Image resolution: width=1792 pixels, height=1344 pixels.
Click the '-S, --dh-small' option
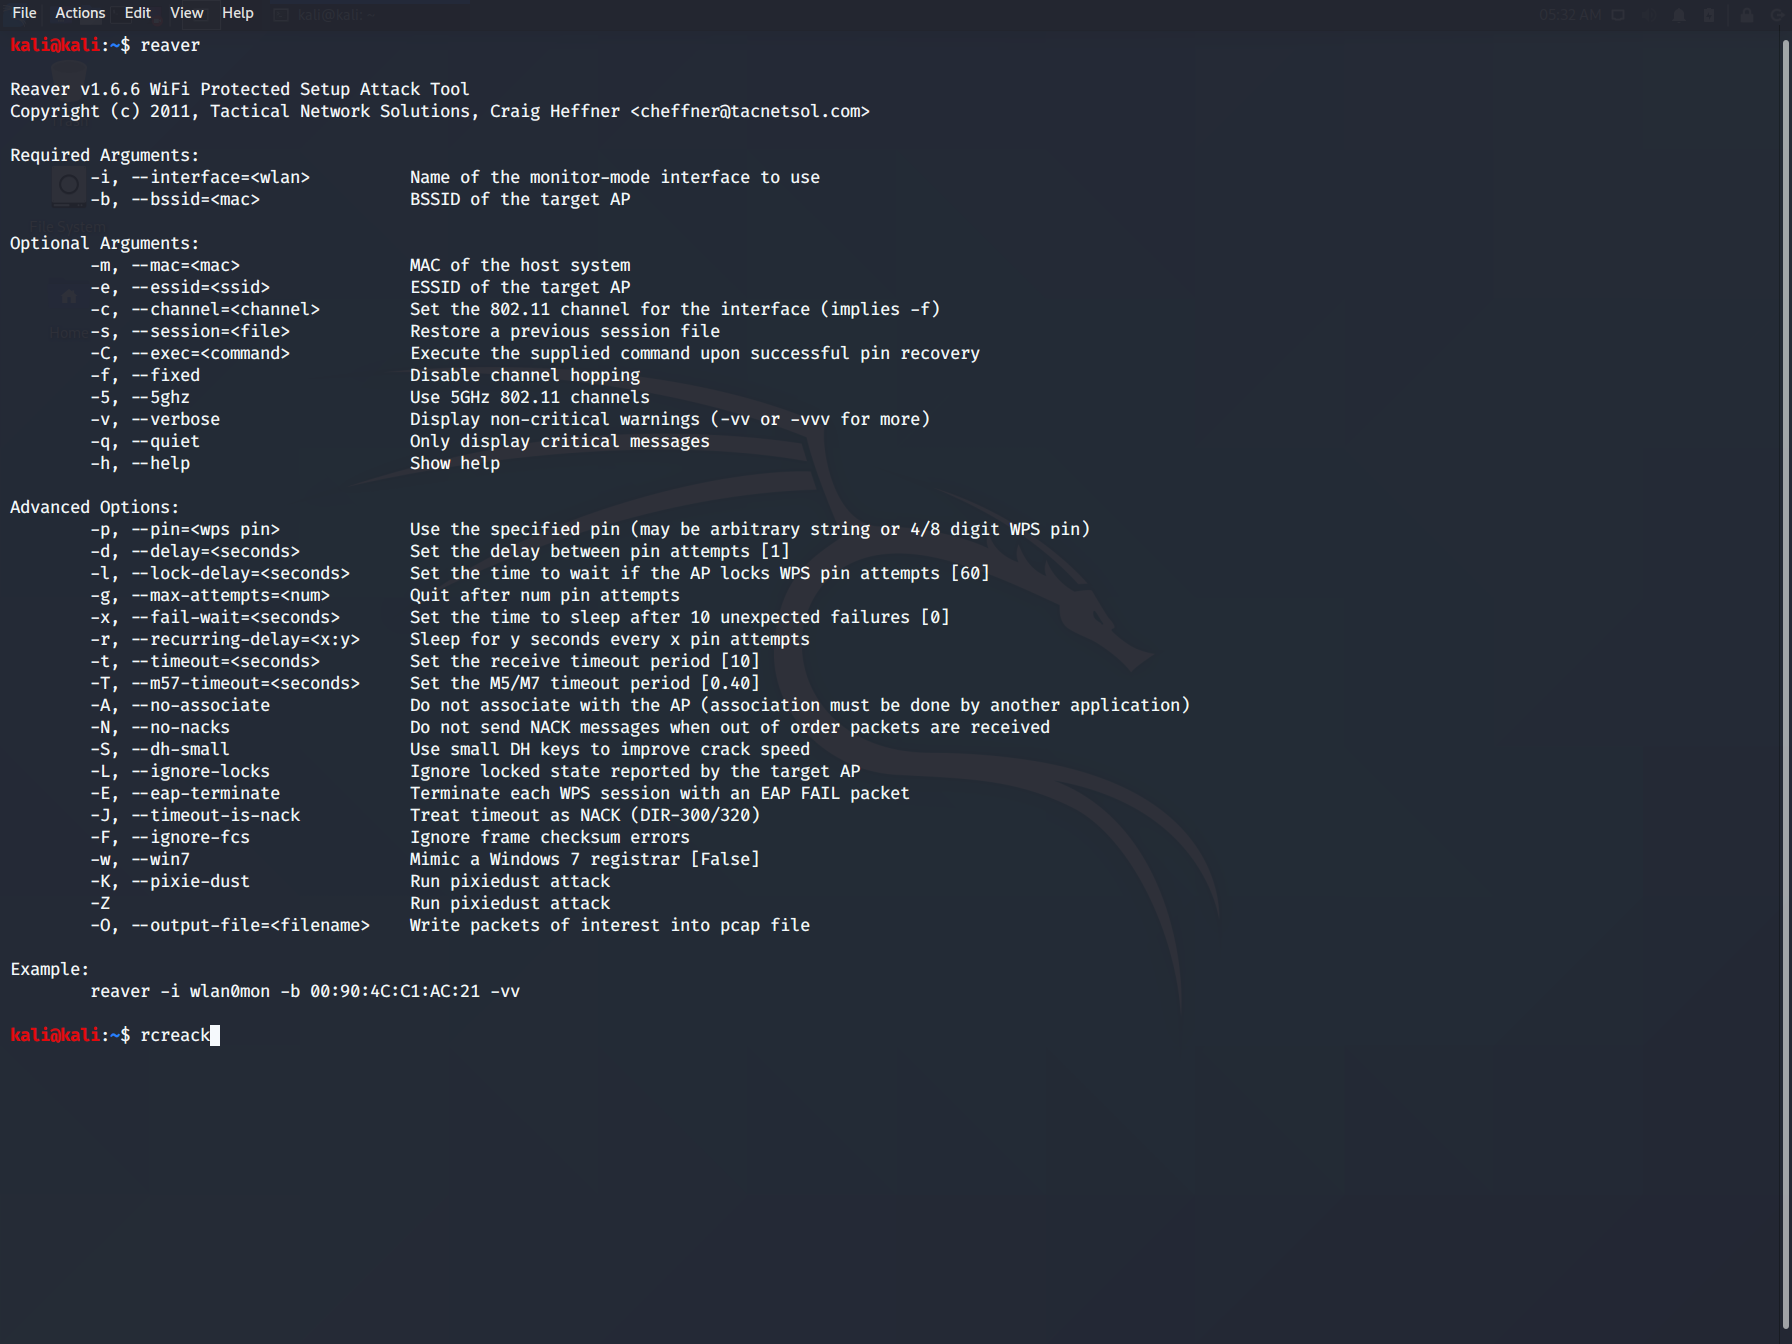[x=160, y=749]
